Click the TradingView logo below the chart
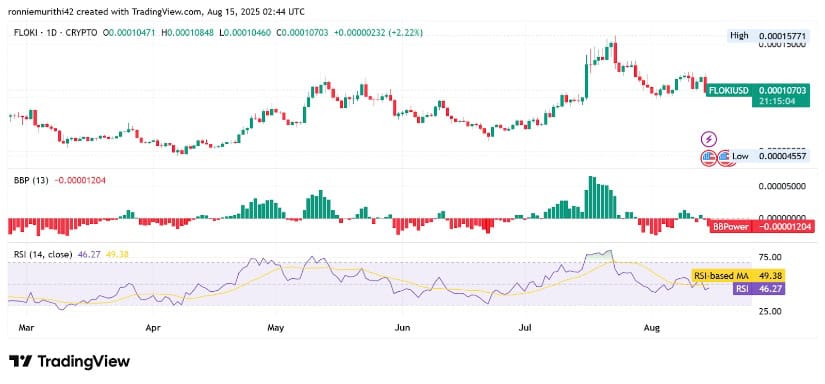Image resolution: width=825 pixels, height=384 pixels. click(69, 362)
